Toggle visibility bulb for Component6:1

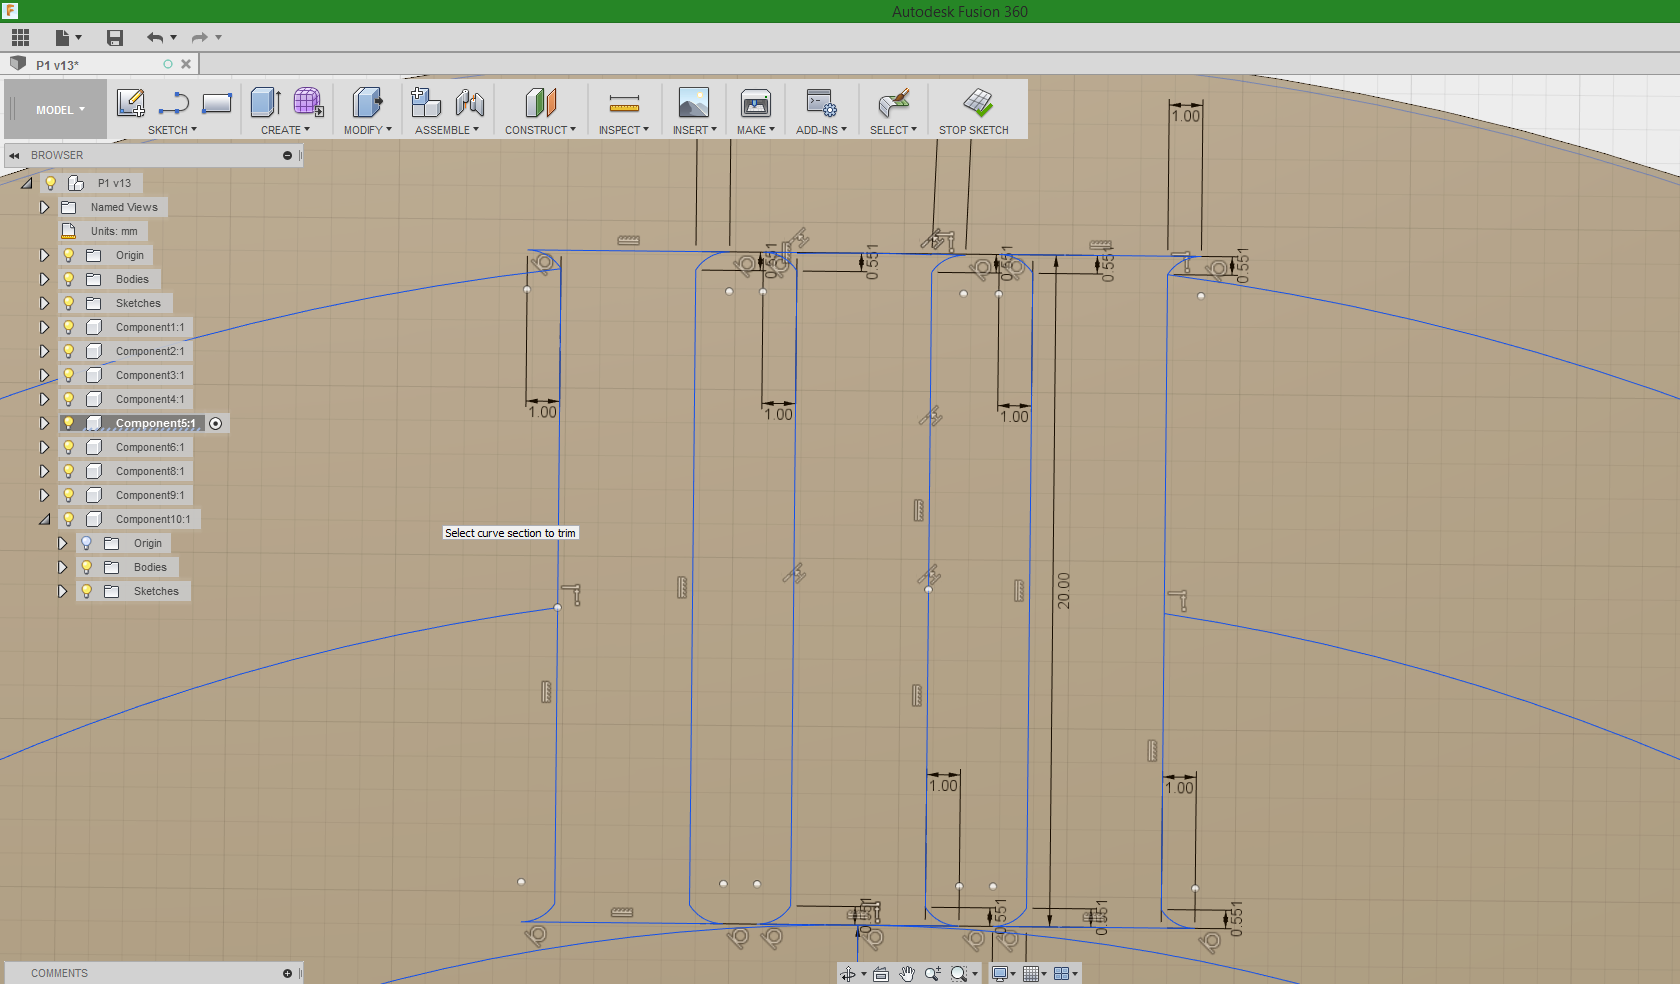click(x=69, y=447)
